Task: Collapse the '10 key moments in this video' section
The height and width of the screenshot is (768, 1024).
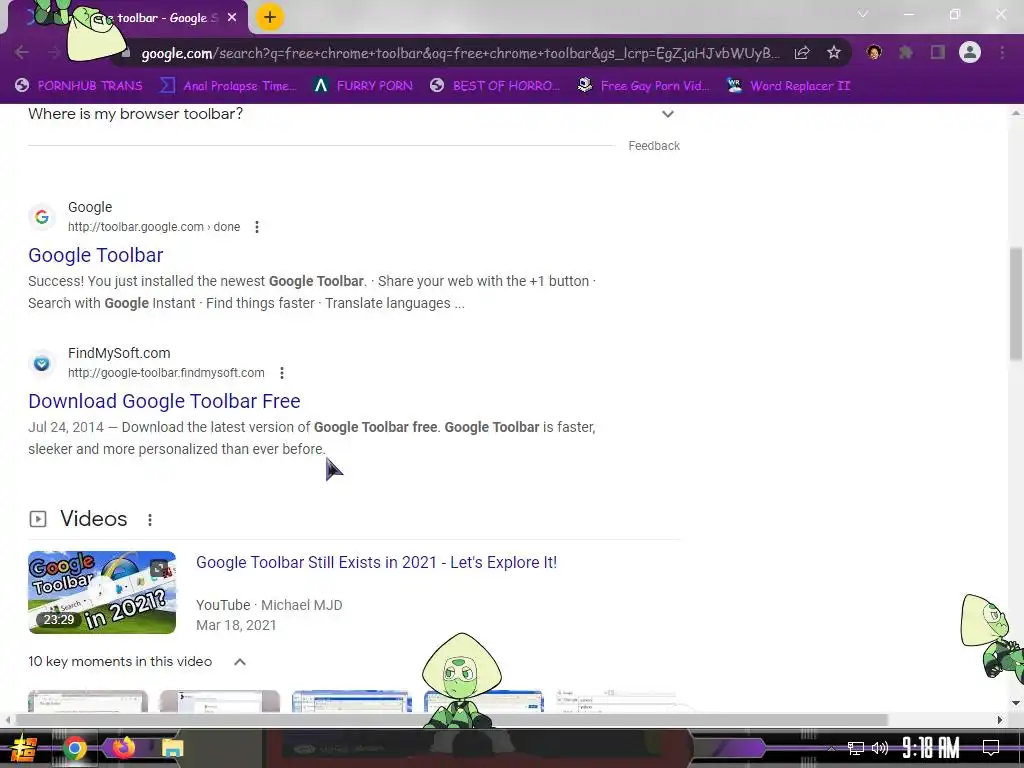Action: tap(240, 662)
